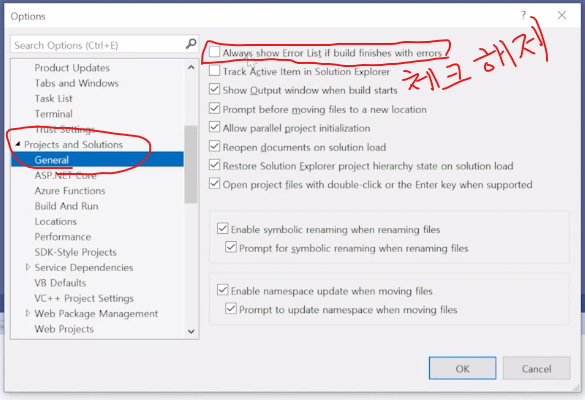Select Product Updates in options tree

[x=72, y=68]
